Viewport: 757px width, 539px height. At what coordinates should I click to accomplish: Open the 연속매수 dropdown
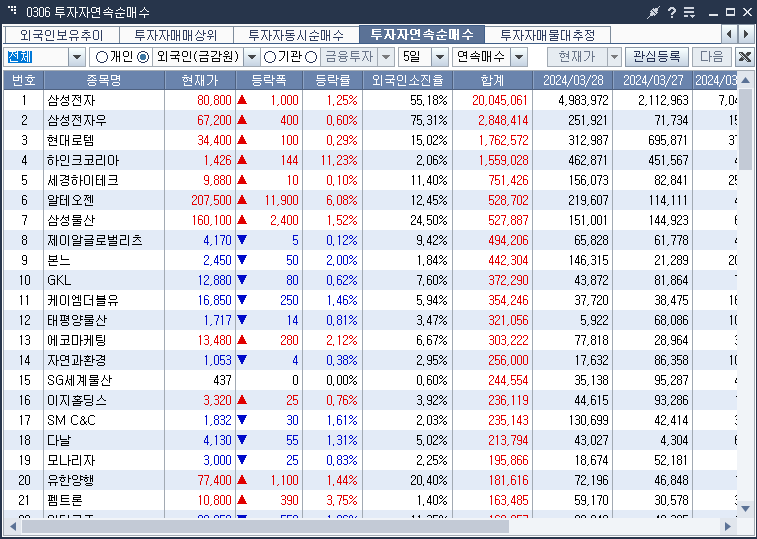(519, 57)
